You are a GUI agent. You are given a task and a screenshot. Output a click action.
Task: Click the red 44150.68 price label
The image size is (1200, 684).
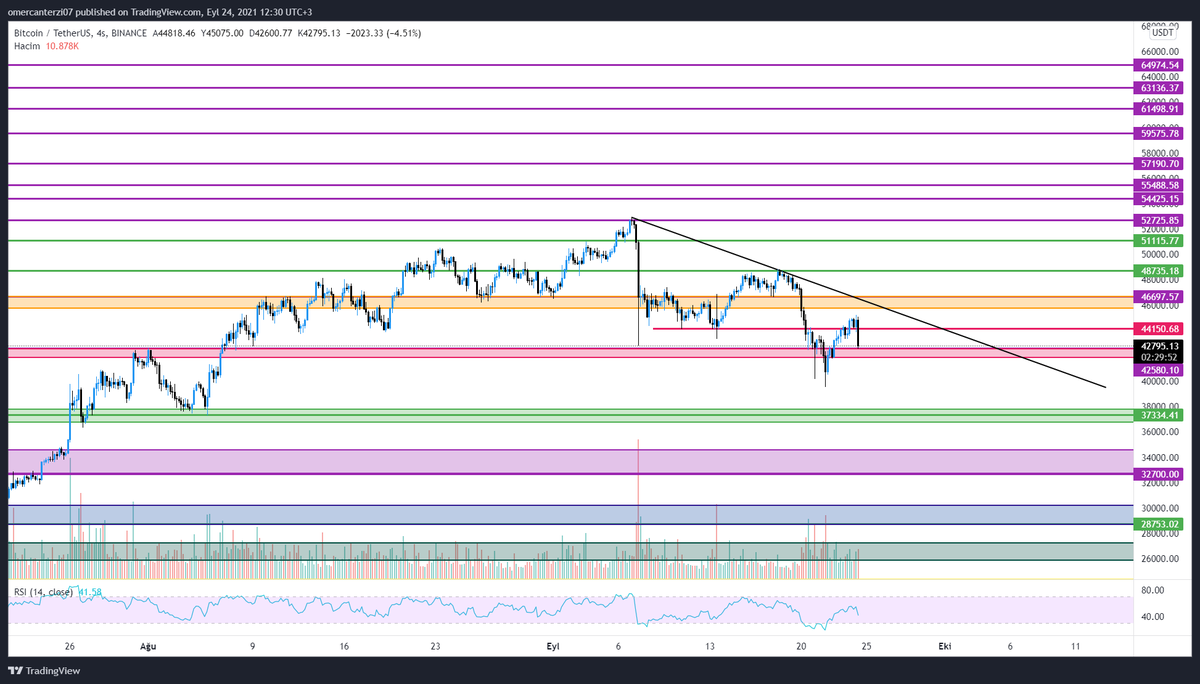pyautogui.click(x=1159, y=328)
